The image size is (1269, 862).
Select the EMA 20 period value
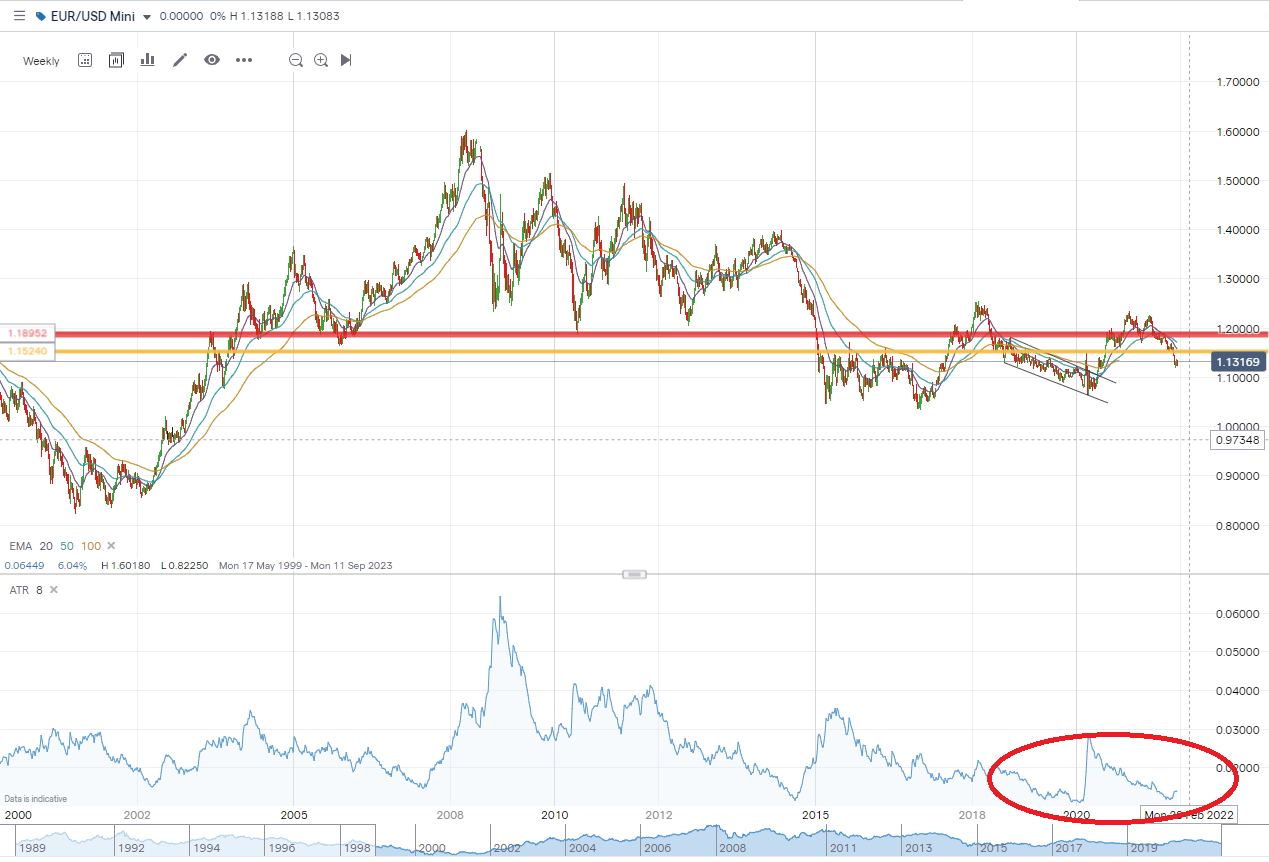[x=46, y=546]
